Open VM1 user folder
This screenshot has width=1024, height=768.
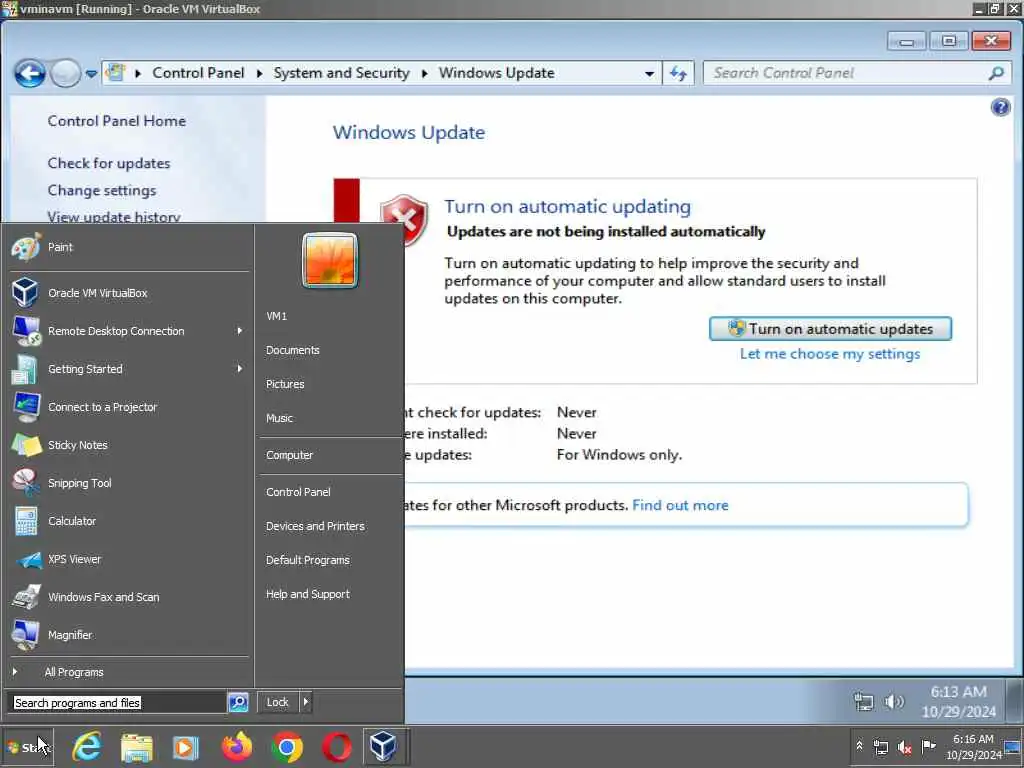click(276, 316)
